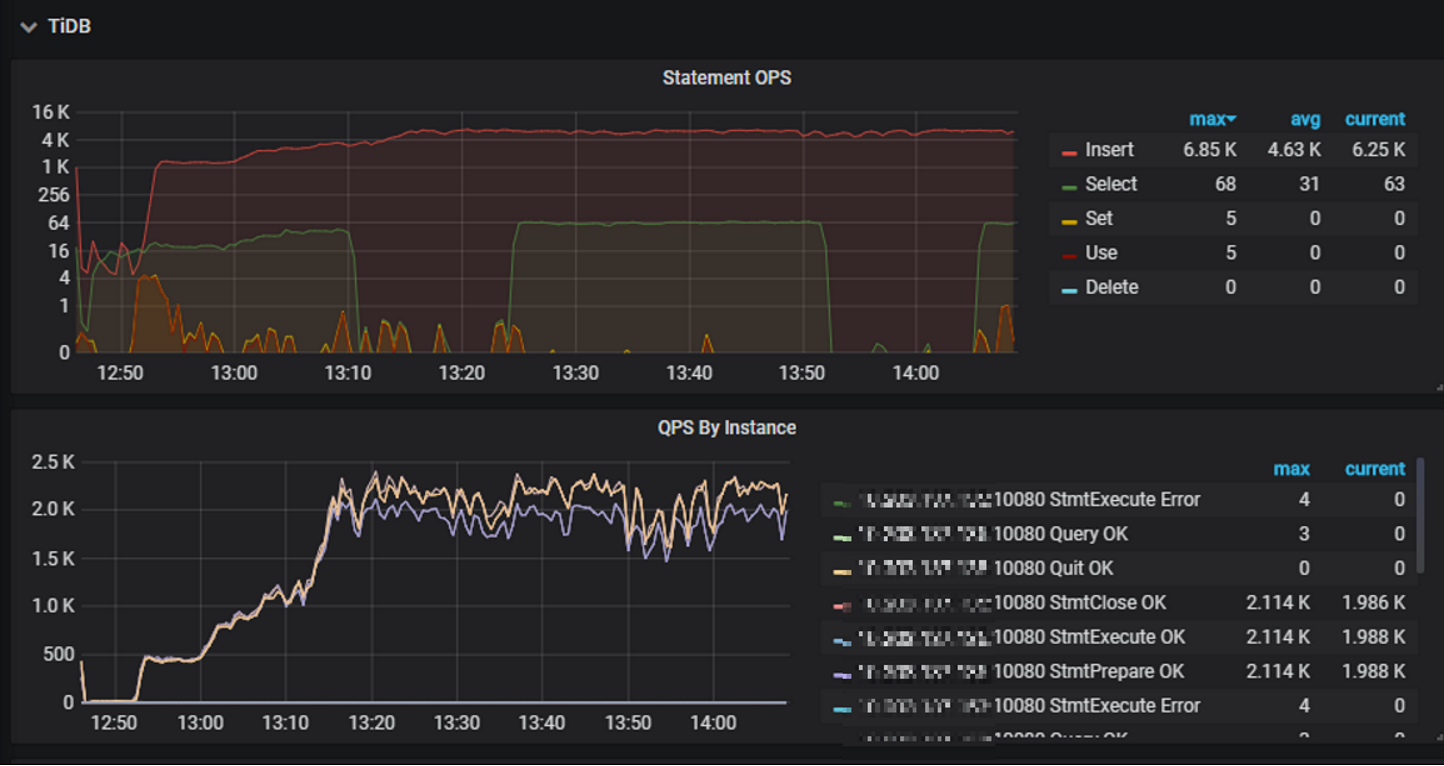Click 13:50 time label in QPS By Instance
Image resolution: width=1444 pixels, height=766 pixels.
point(628,723)
